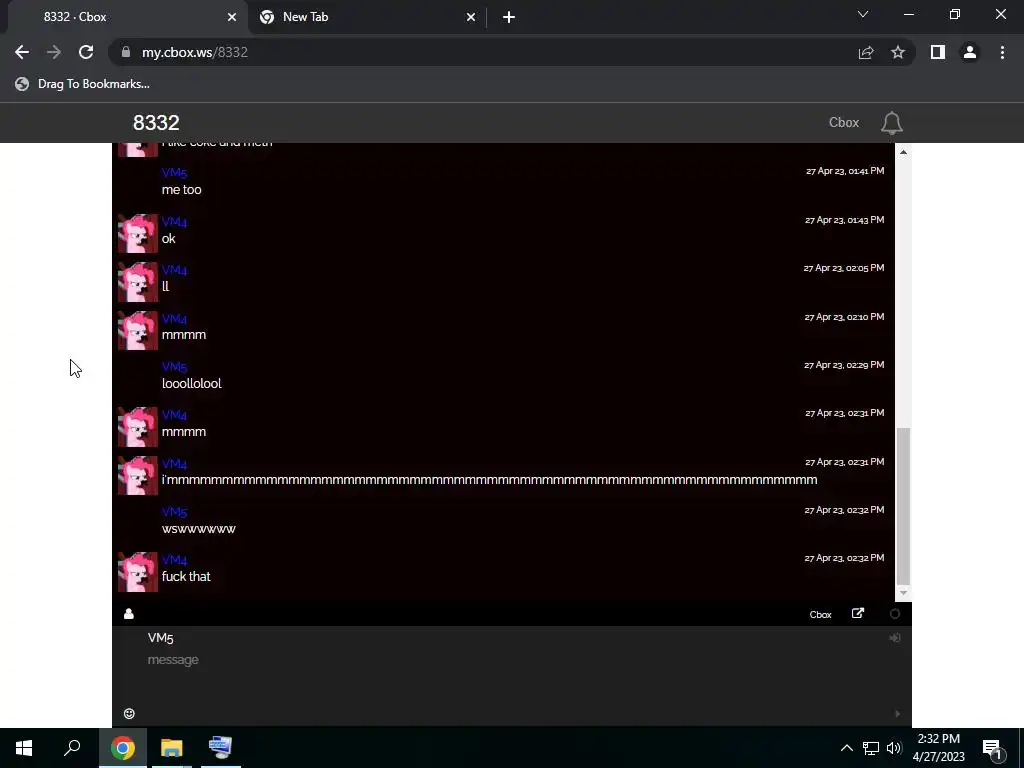Show hidden system tray icons

(846, 748)
